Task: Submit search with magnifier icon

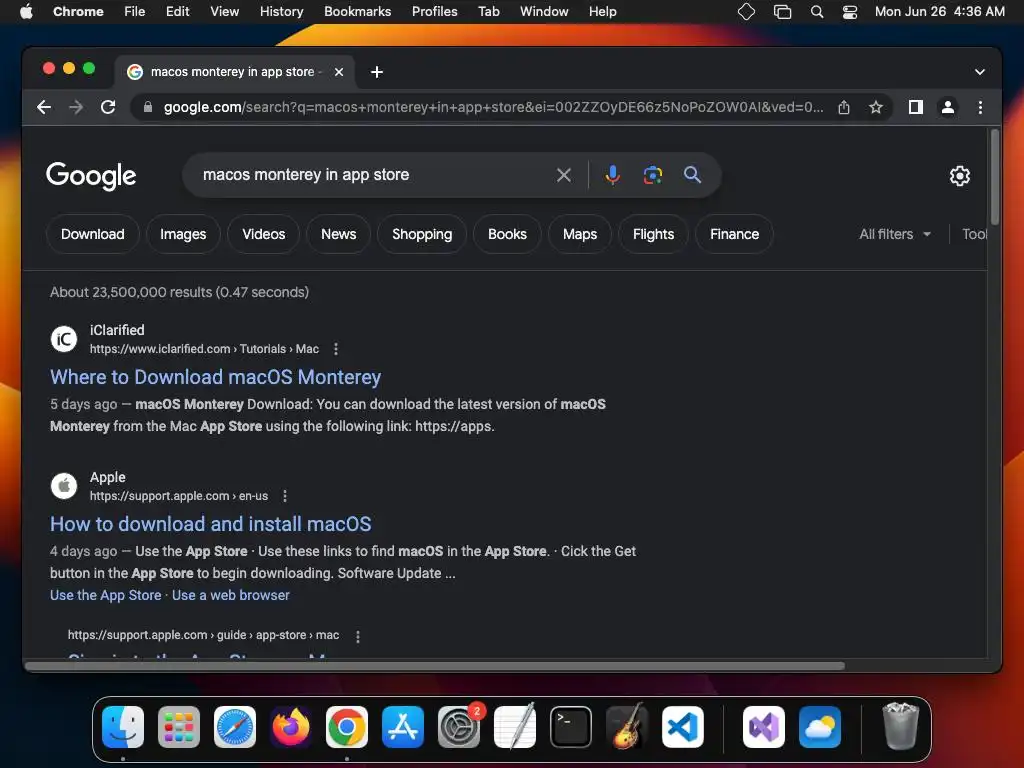Action: [692, 175]
